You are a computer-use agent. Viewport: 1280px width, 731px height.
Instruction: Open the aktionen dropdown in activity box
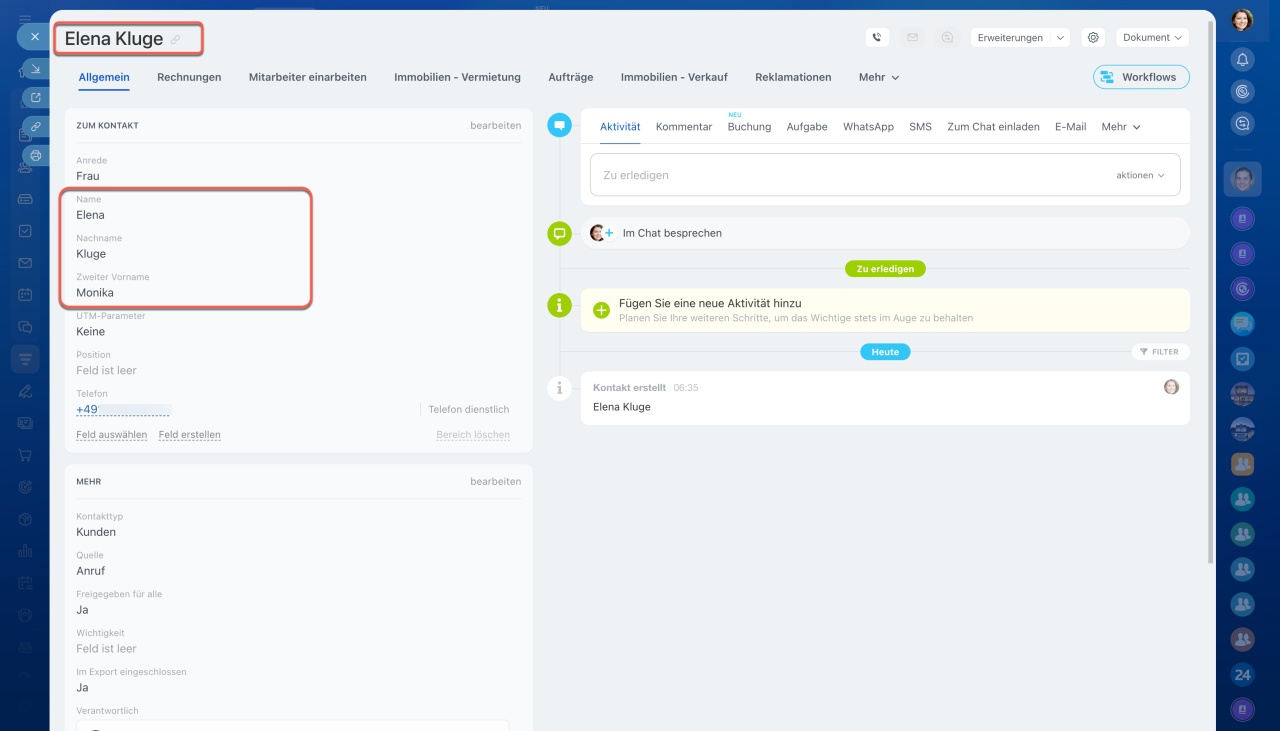point(1140,175)
